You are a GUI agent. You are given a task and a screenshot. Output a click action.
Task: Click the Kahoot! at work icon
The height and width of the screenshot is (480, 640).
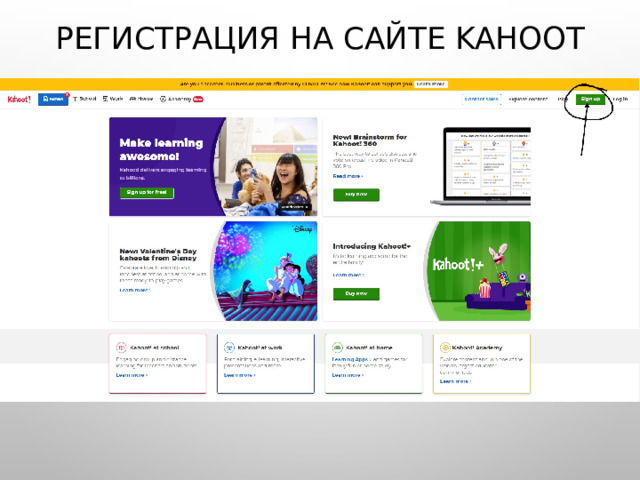[229, 347]
